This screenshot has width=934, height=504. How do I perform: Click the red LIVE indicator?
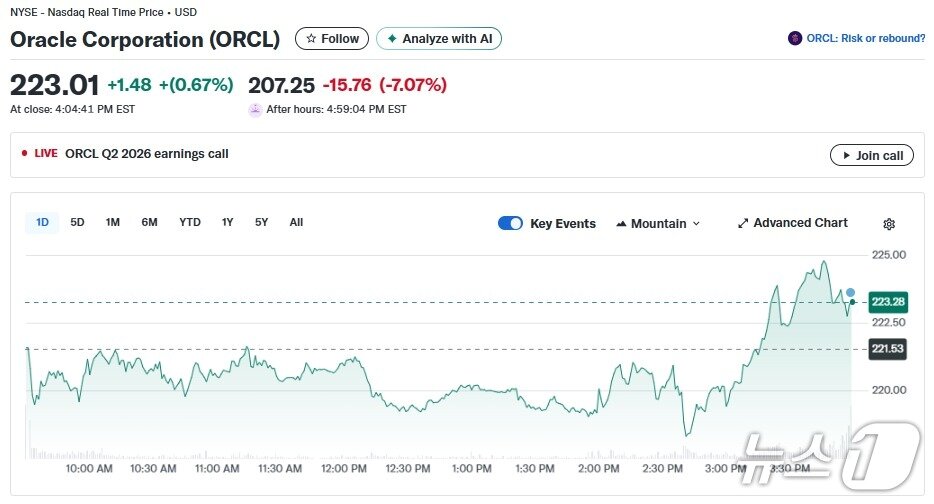[x=40, y=154]
